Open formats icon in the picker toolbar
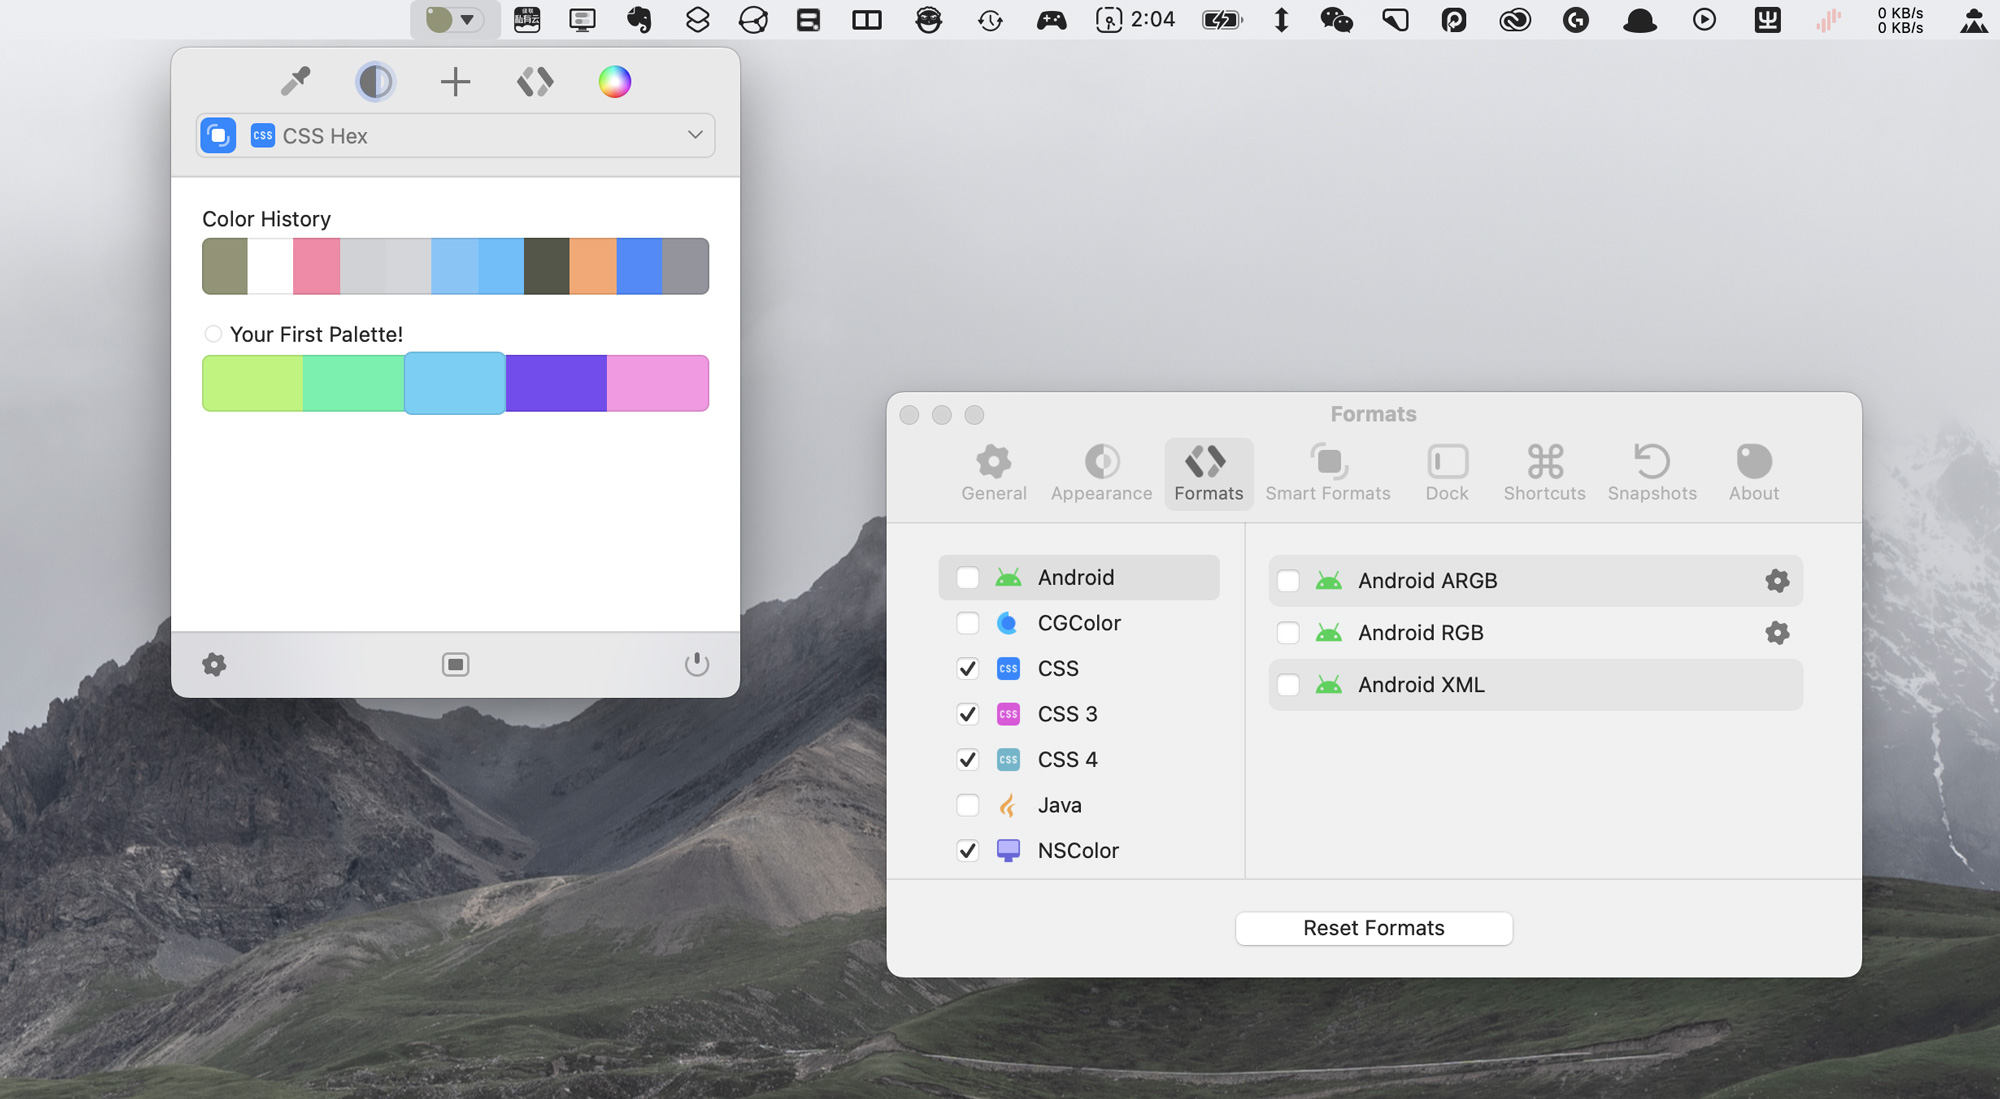2000x1099 pixels. 535,81
